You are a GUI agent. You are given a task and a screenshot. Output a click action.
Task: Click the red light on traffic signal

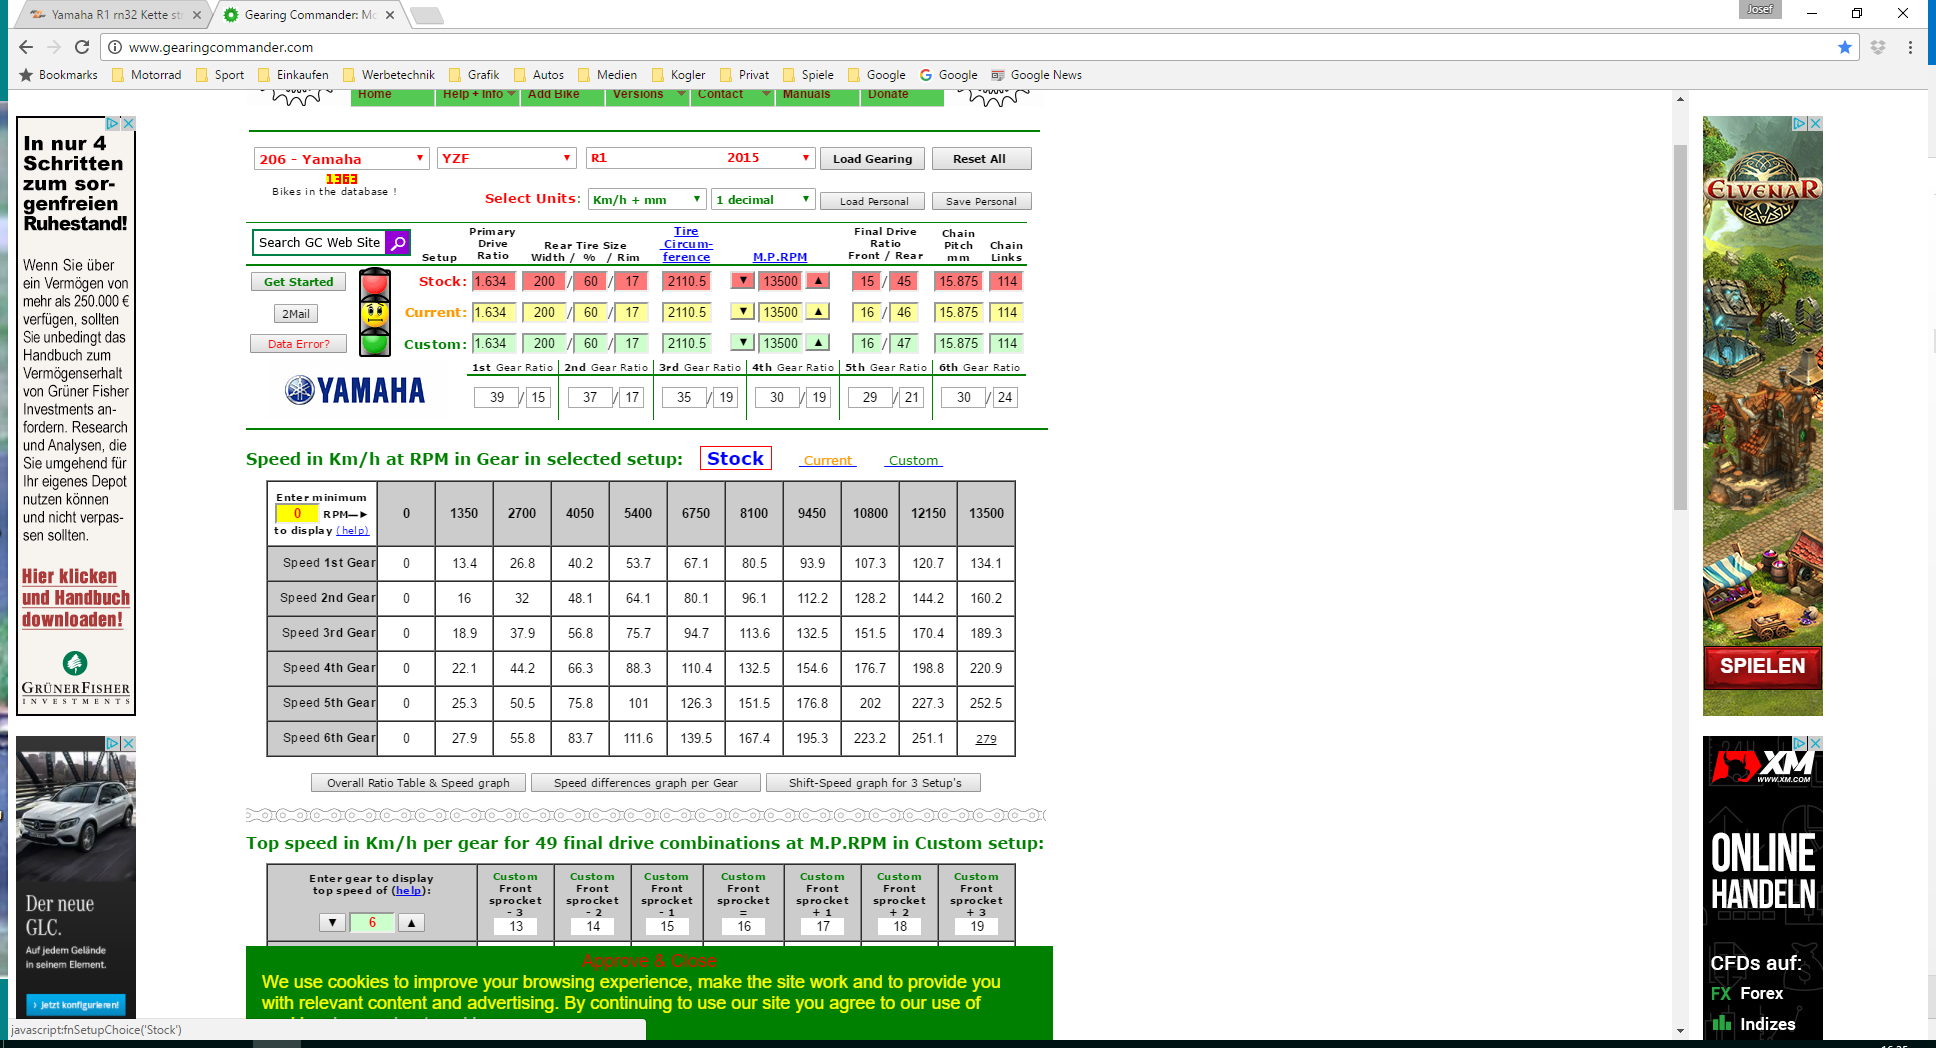tap(375, 283)
